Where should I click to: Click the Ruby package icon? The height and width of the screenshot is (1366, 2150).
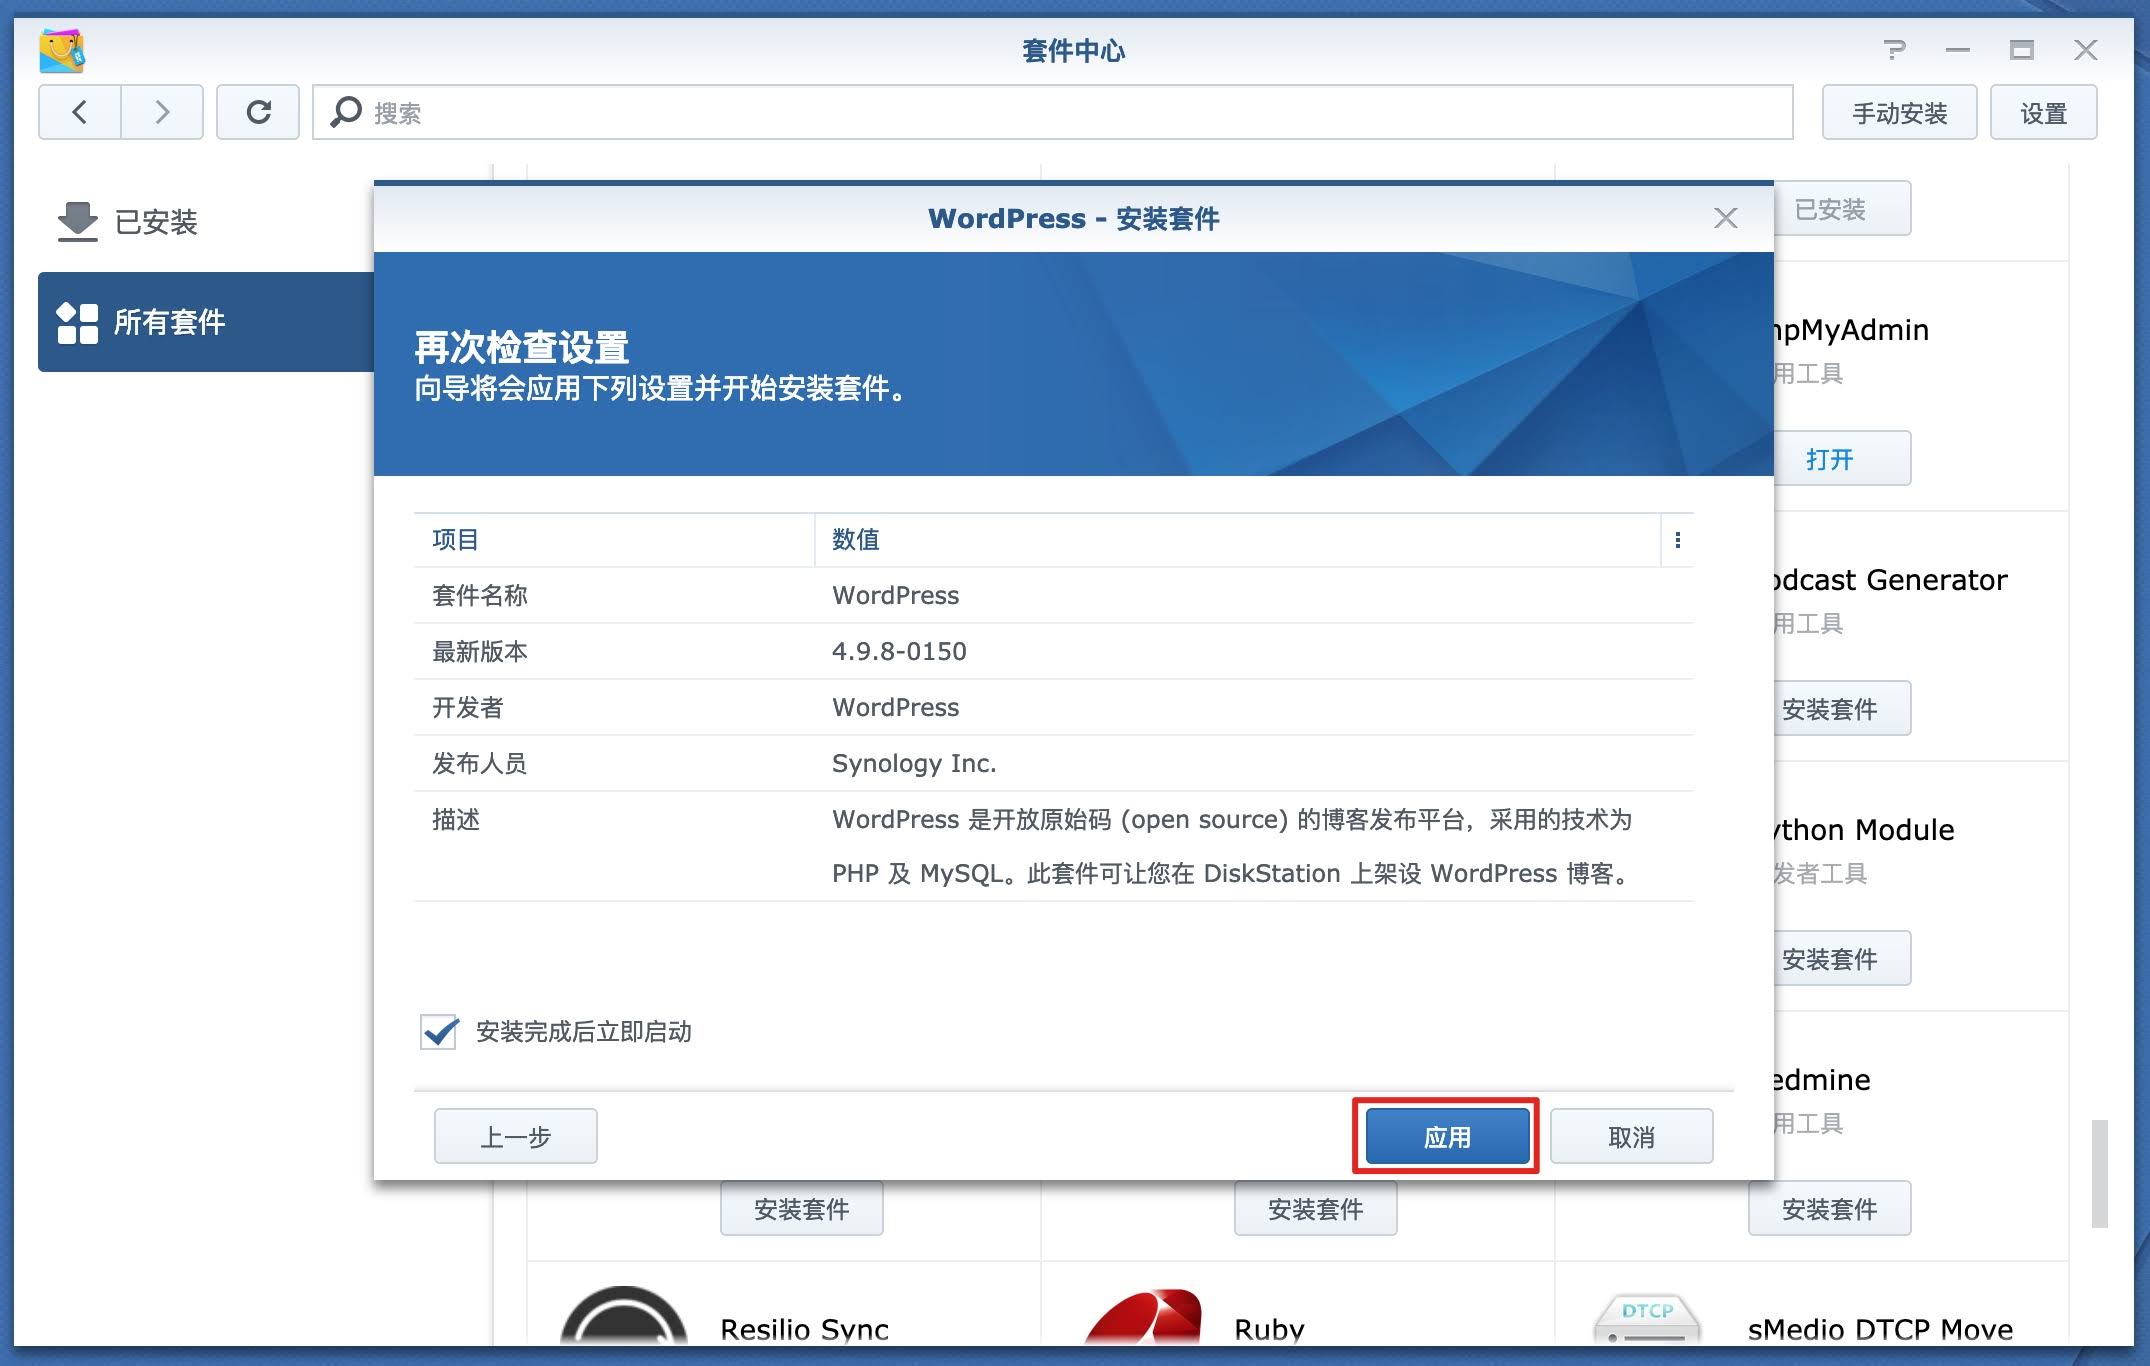click(1143, 1320)
